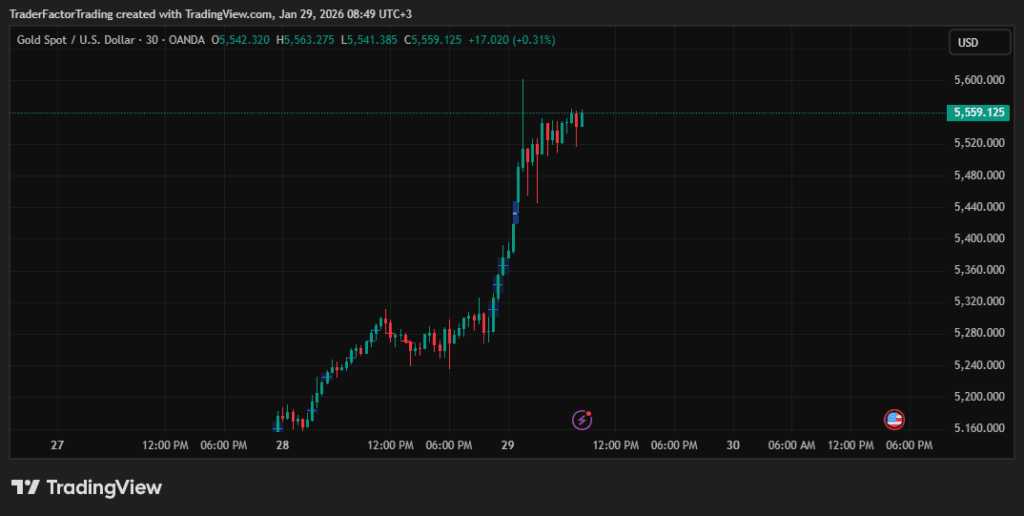Click the 28 date label on time axis
This screenshot has width=1024, height=516.
282,445
